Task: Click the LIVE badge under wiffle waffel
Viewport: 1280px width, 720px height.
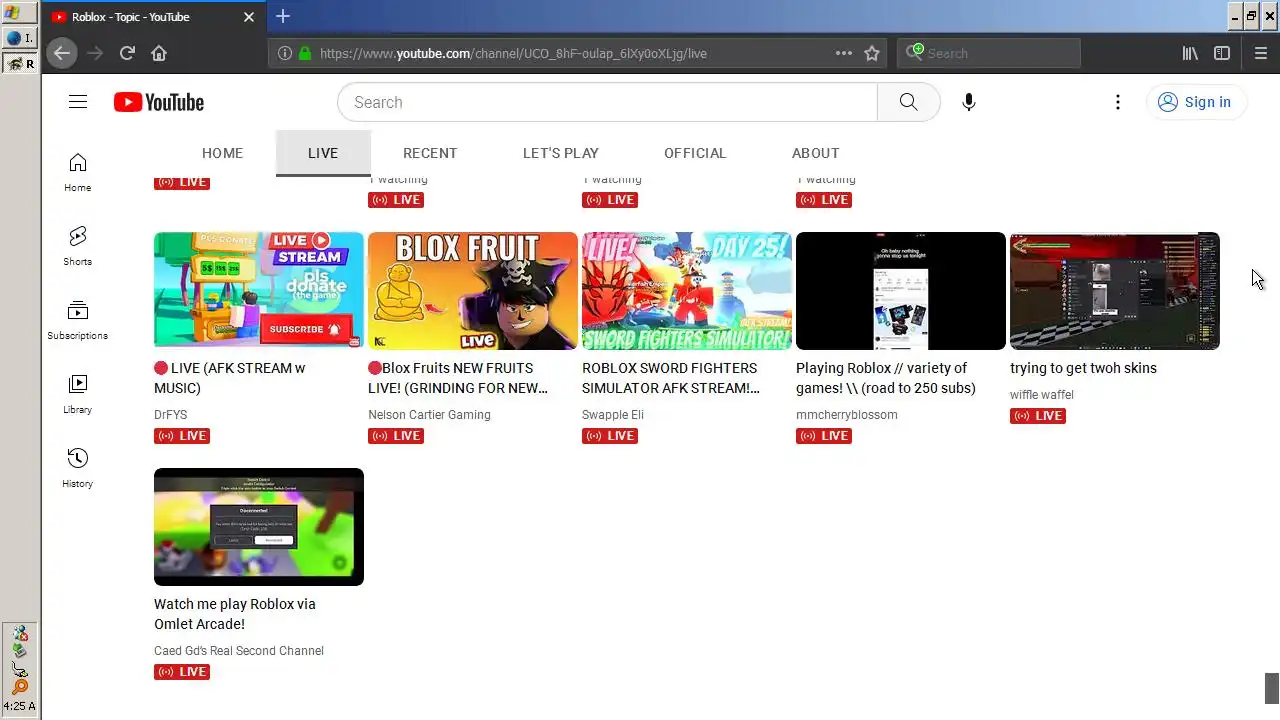Action: click(x=1038, y=416)
